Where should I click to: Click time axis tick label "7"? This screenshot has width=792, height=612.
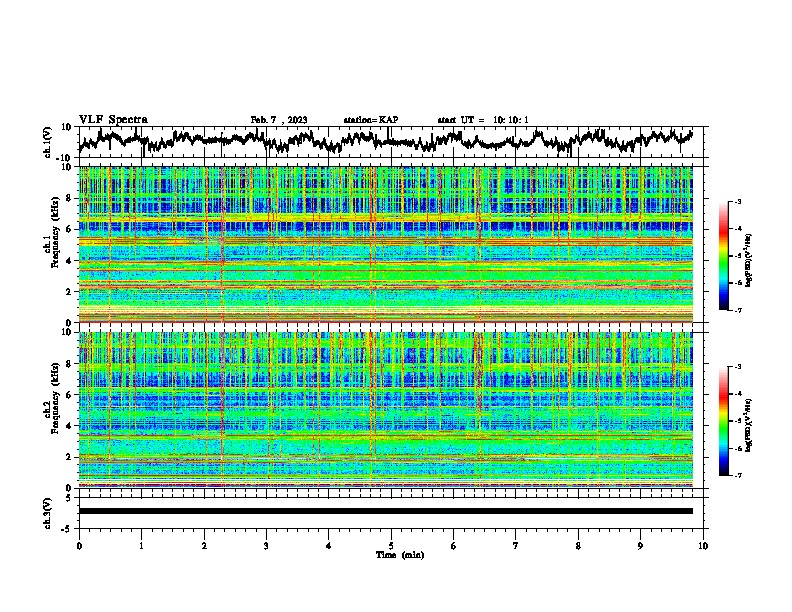(516, 546)
